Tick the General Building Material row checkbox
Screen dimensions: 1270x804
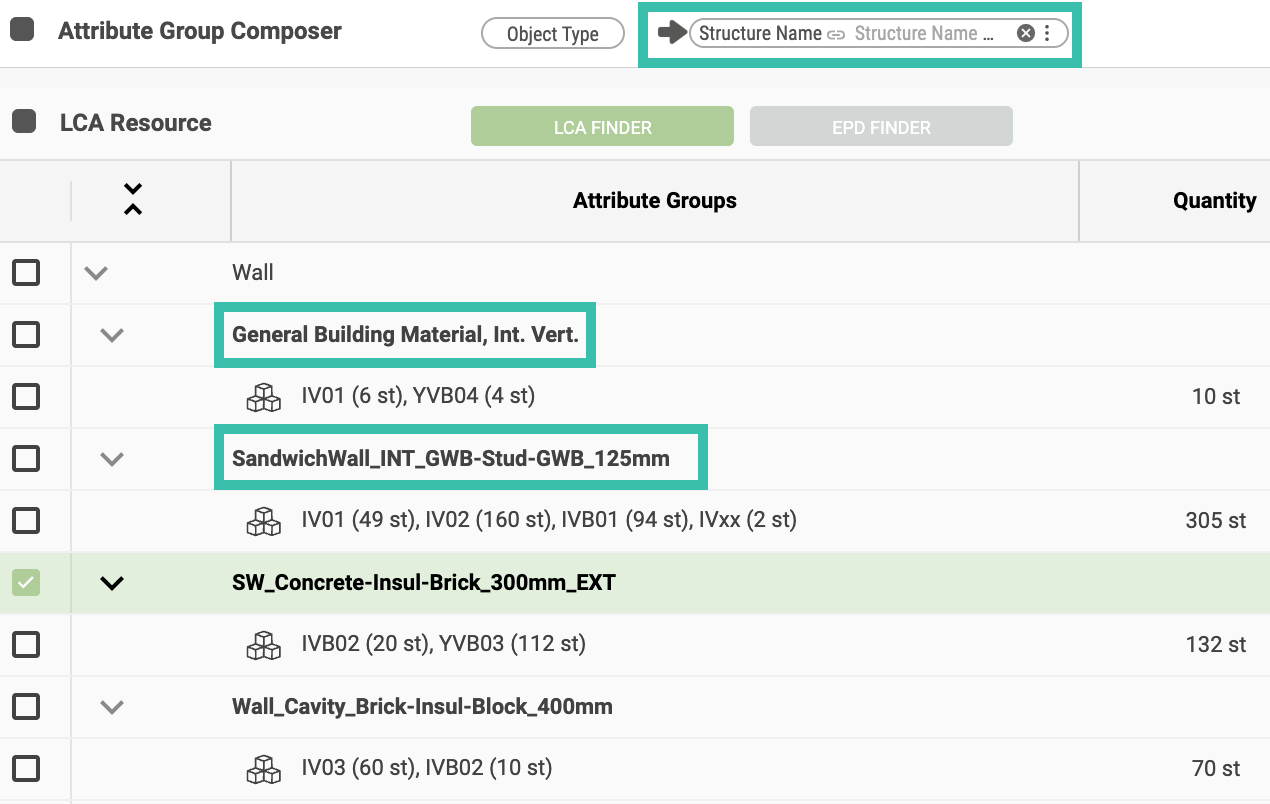click(26, 334)
